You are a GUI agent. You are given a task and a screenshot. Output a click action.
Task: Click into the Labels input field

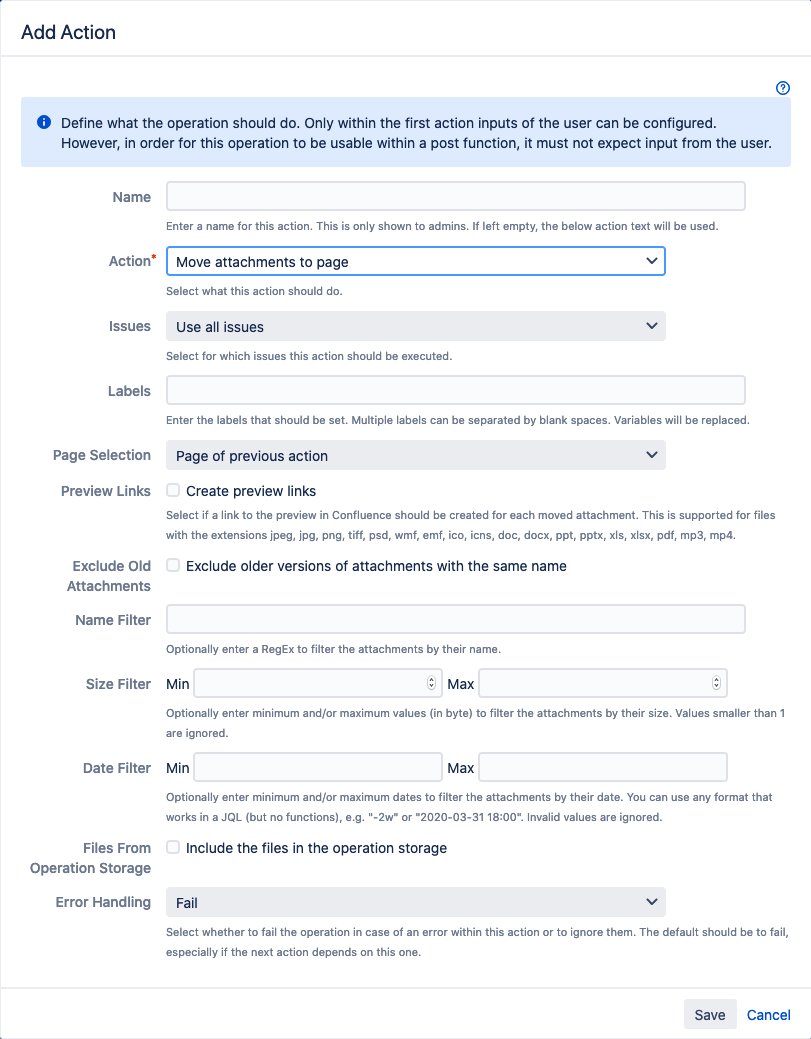(x=455, y=390)
